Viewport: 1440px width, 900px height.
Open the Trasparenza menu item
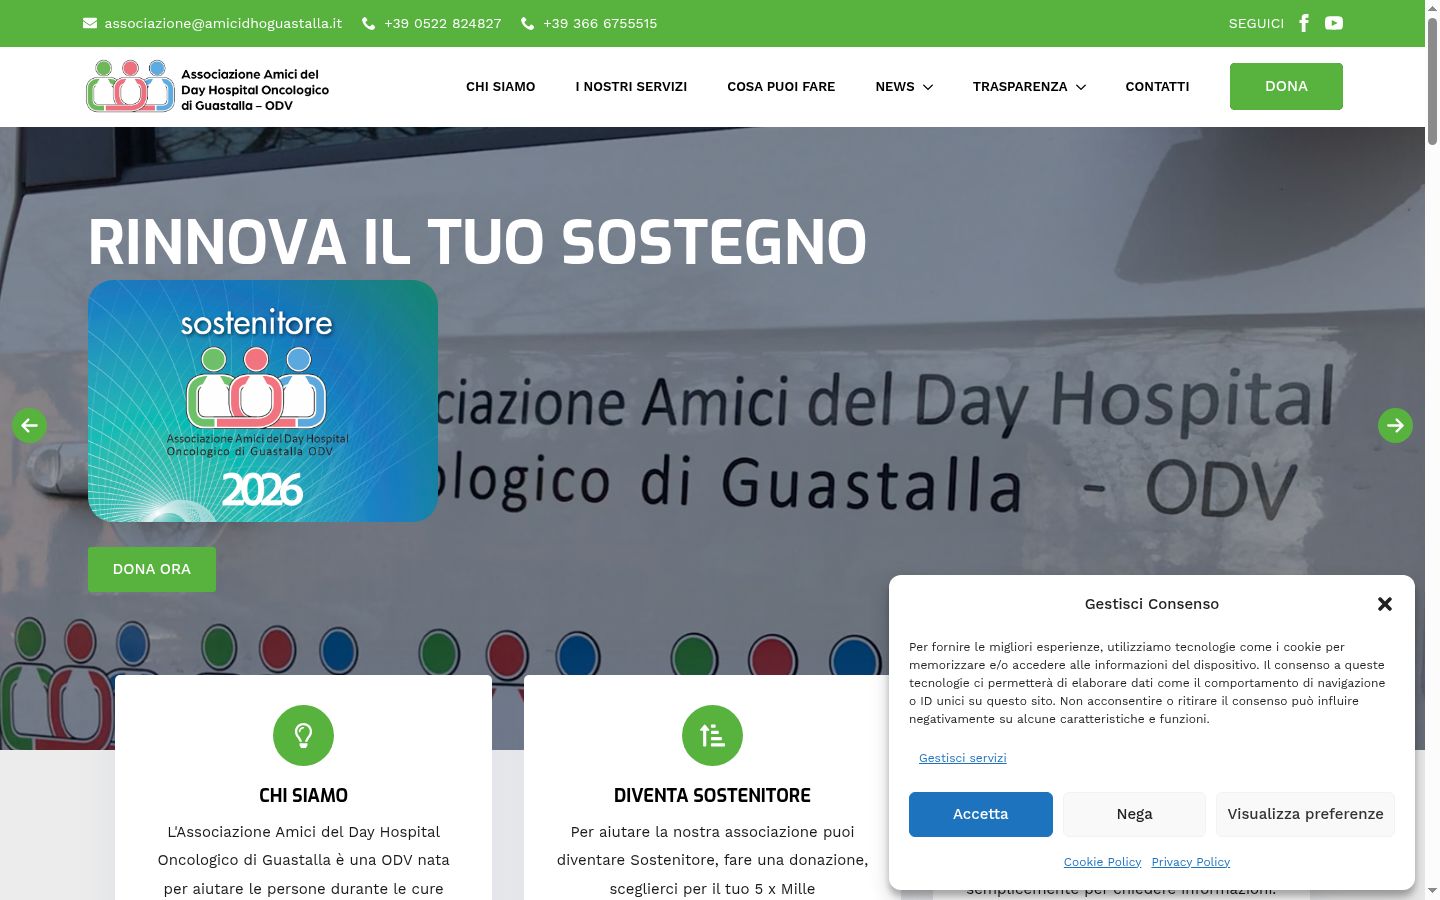[1020, 87]
